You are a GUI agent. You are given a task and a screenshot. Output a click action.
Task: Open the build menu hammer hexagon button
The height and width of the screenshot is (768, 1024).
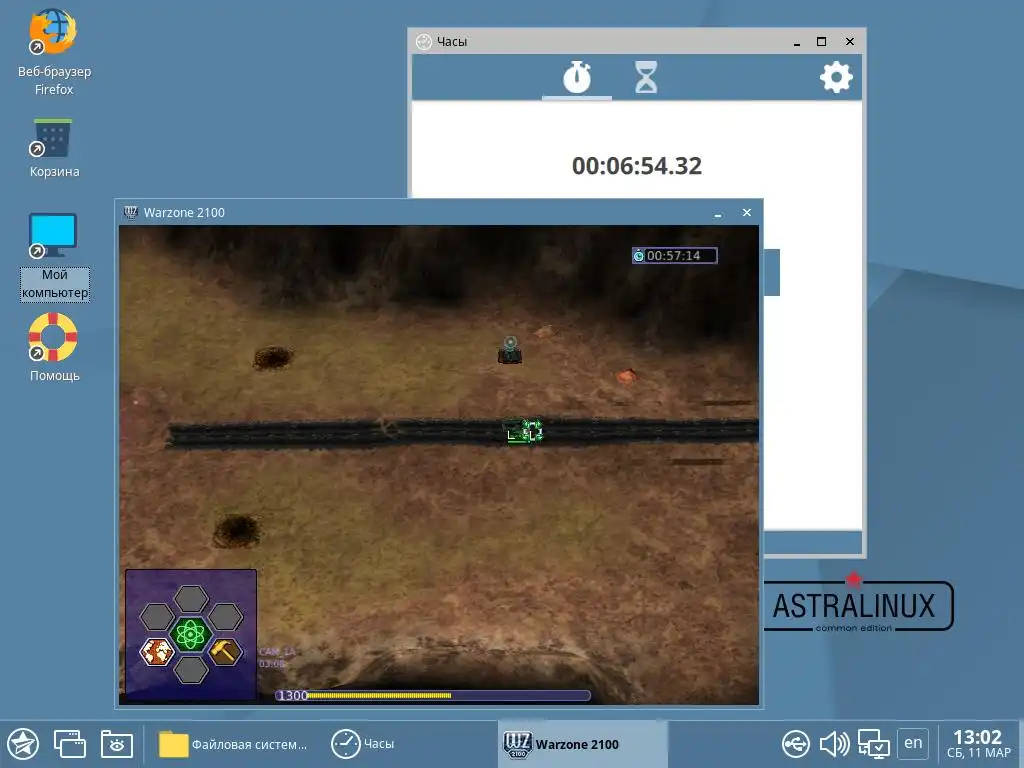pyautogui.click(x=225, y=651)
